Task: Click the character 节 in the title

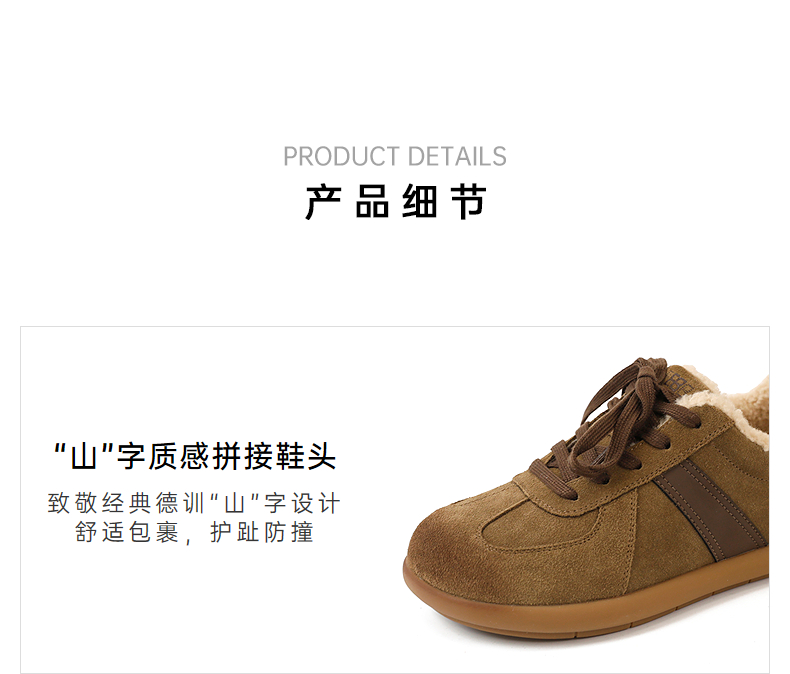Action: pos(469,202)
